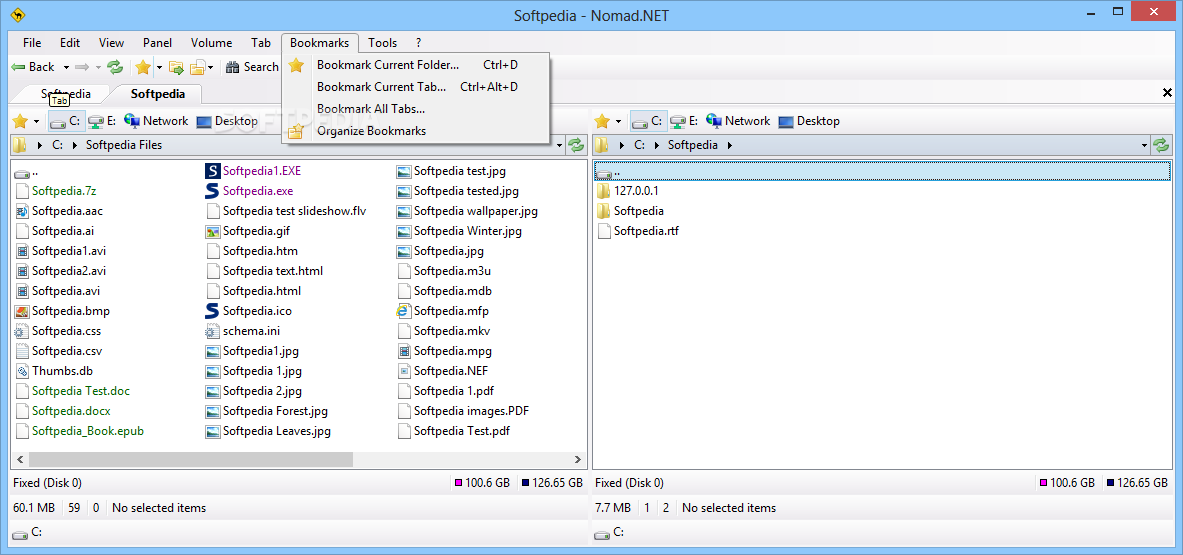The width and height of the screenshot is (1183, 555).
Task: Click left panel bookmarks star icon
Action: tap(20, 121)
